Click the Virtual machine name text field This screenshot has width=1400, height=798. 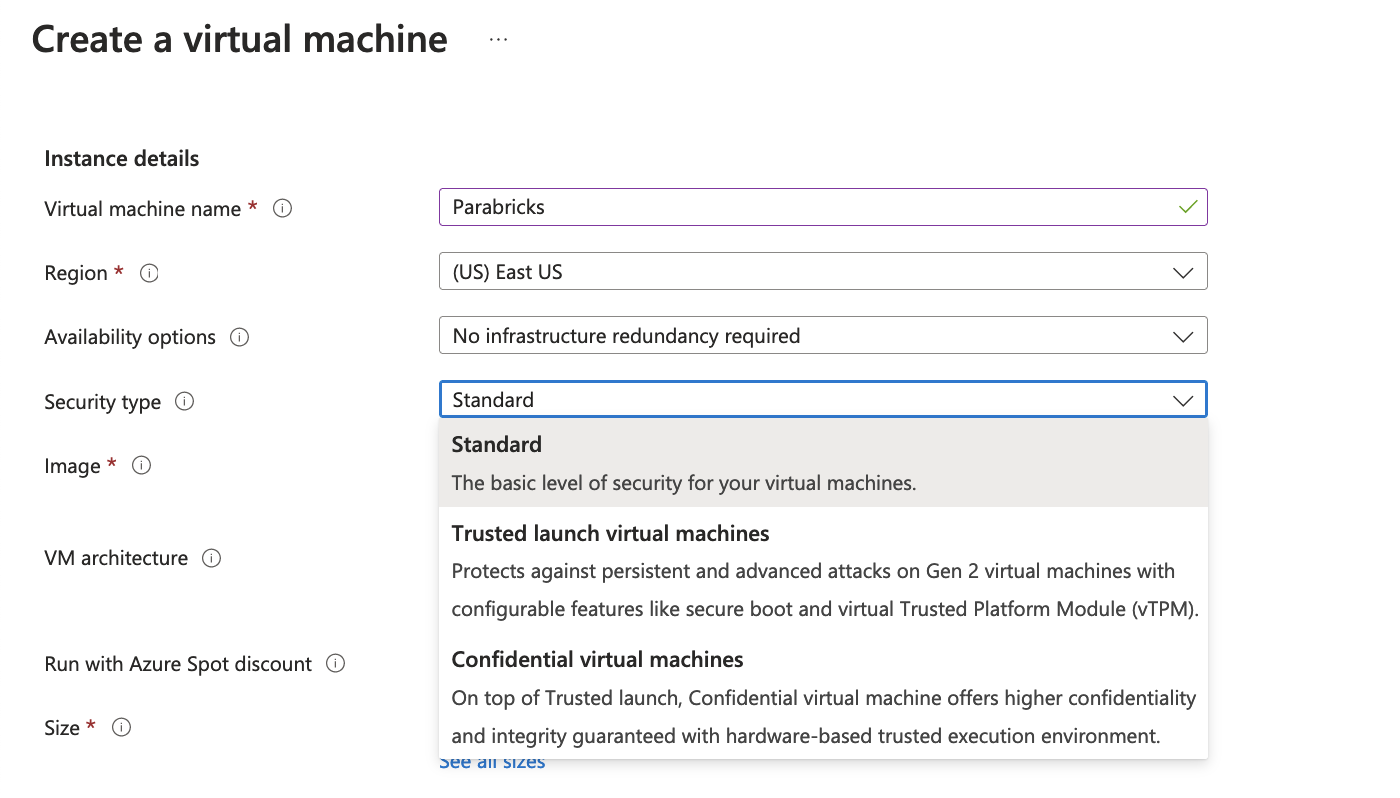pyautogui.click(x=800, y=207)
